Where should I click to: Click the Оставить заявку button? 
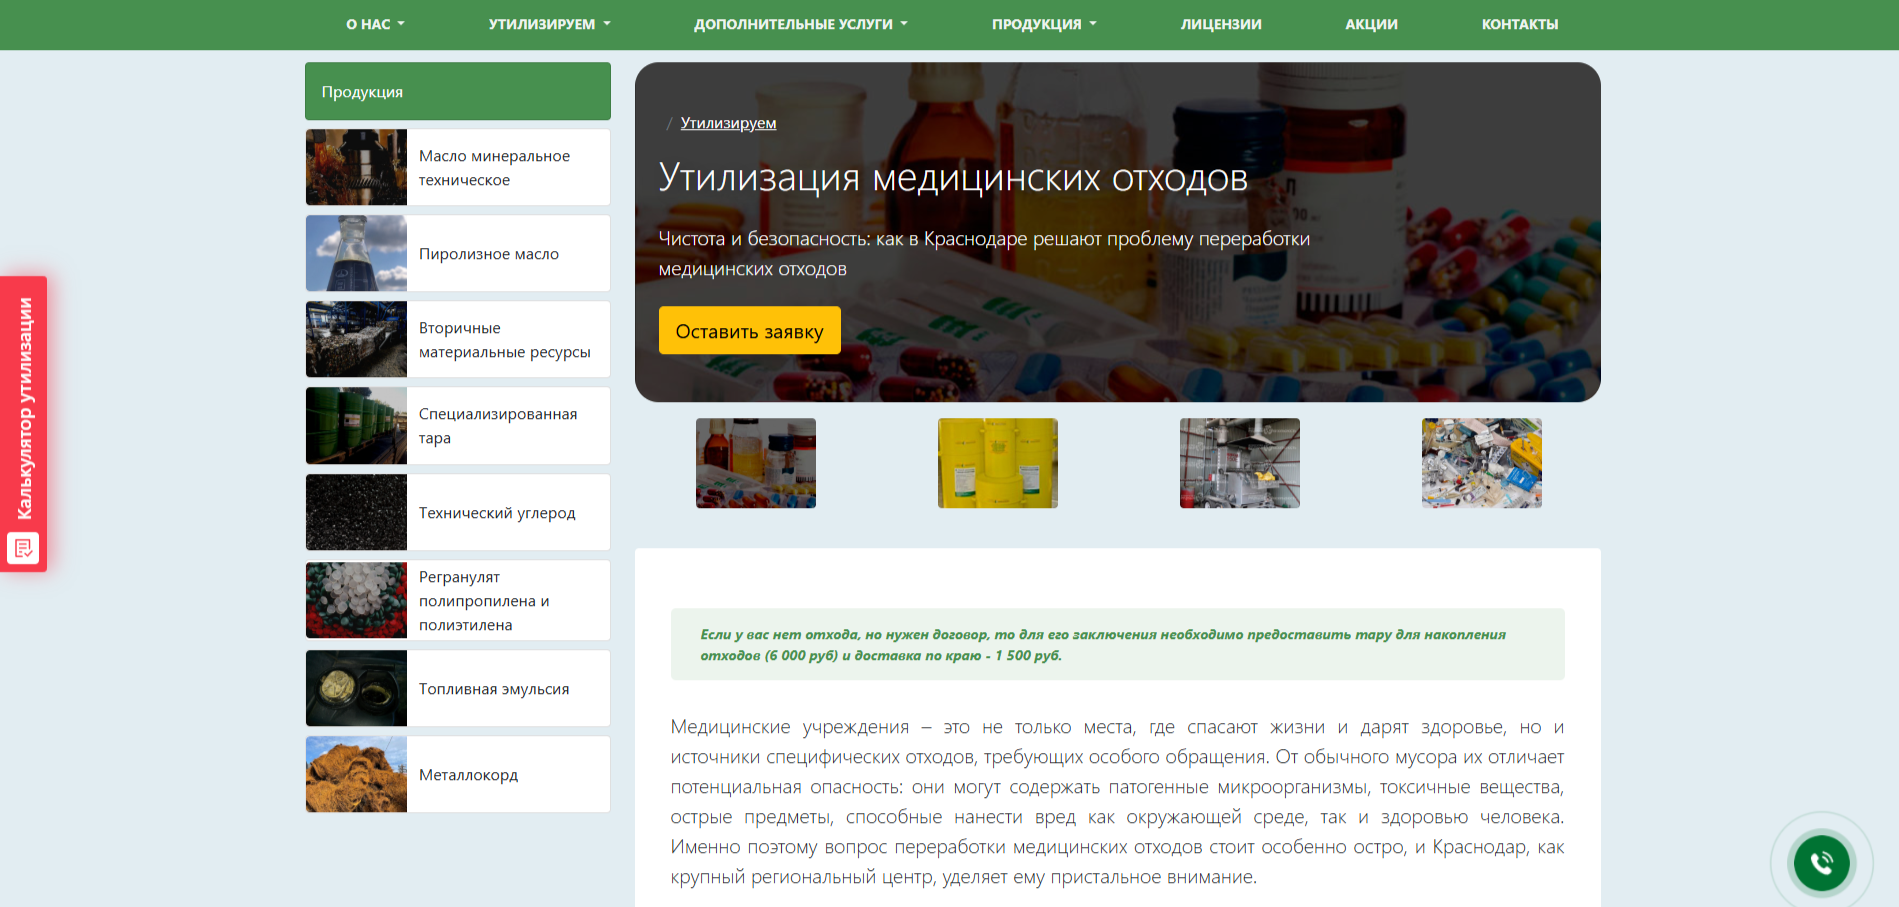click(749, 331)
